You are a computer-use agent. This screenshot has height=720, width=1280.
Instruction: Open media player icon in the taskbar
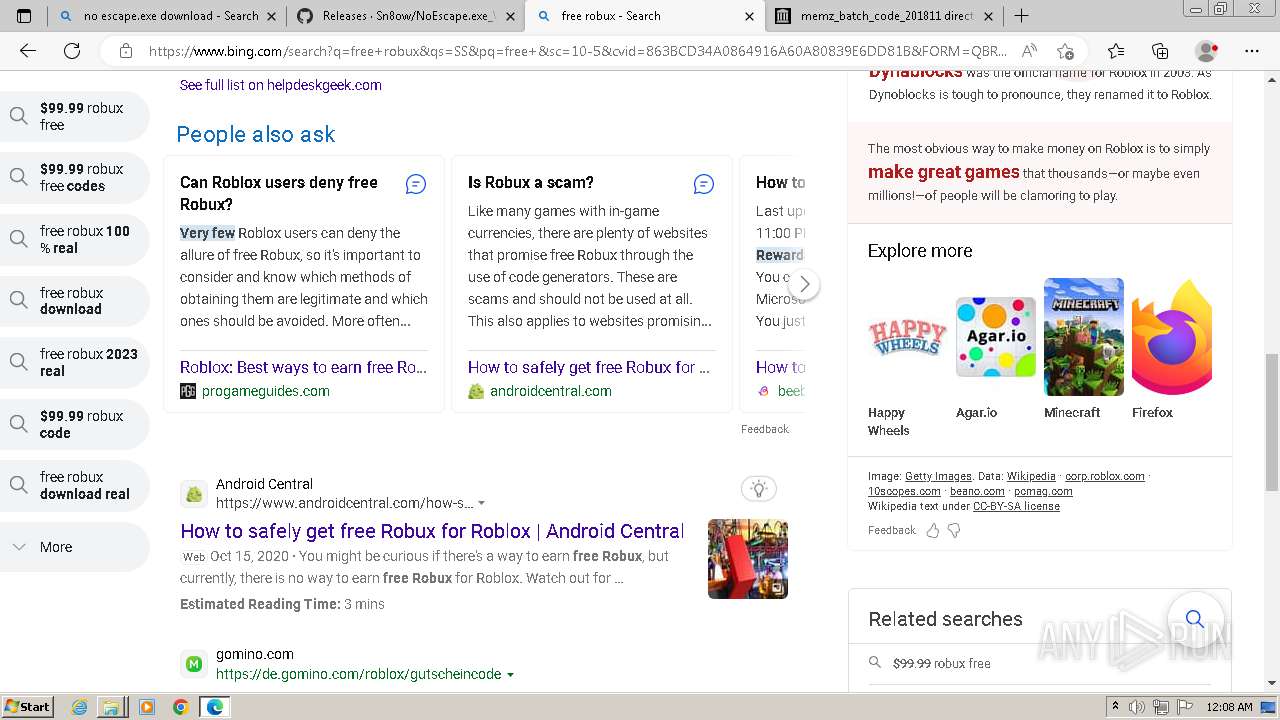click(x=147, y=707)
